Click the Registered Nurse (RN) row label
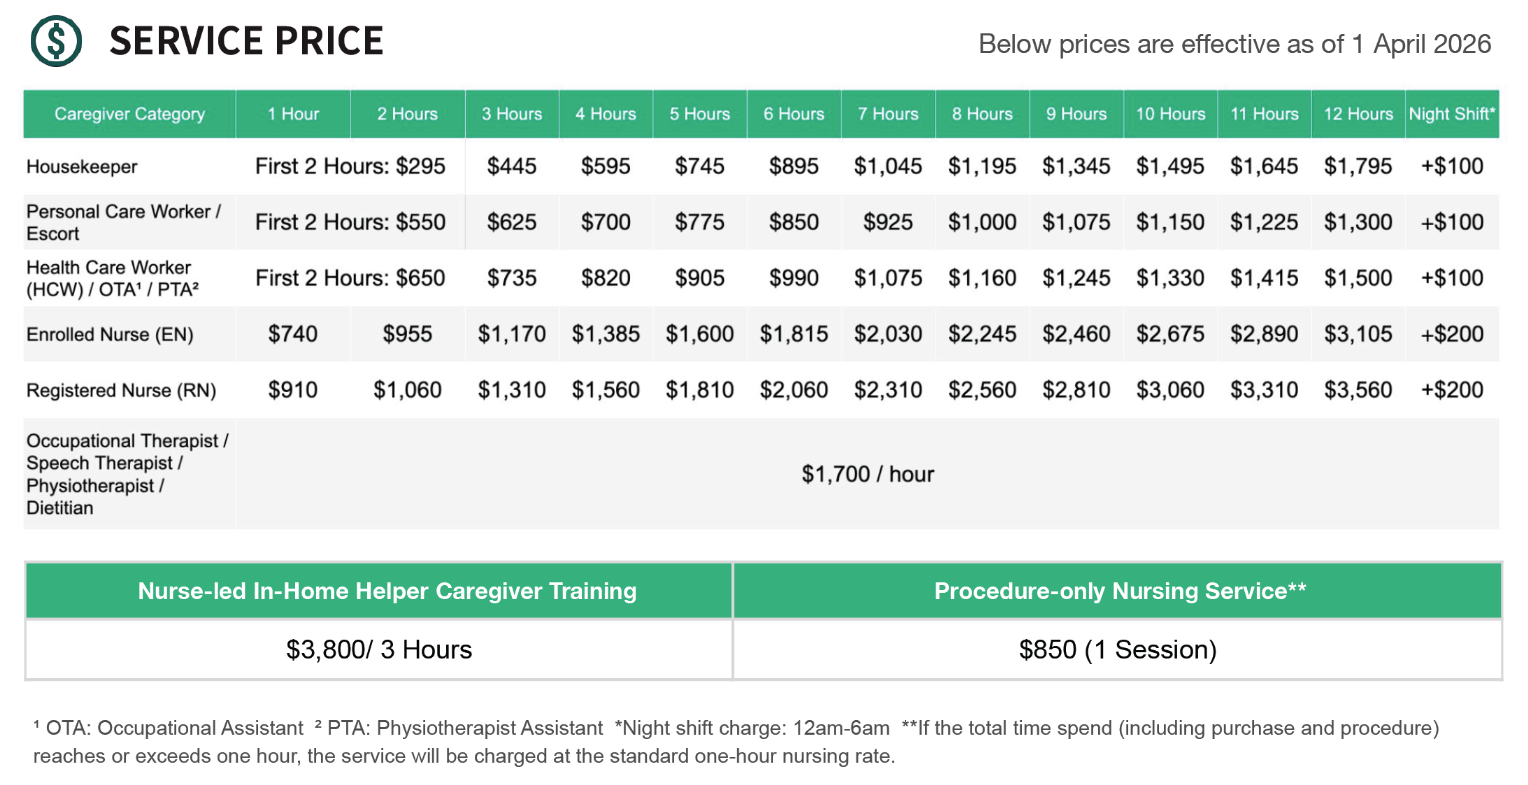This screenshot has width=1528, height=785. tap(121, 391)
